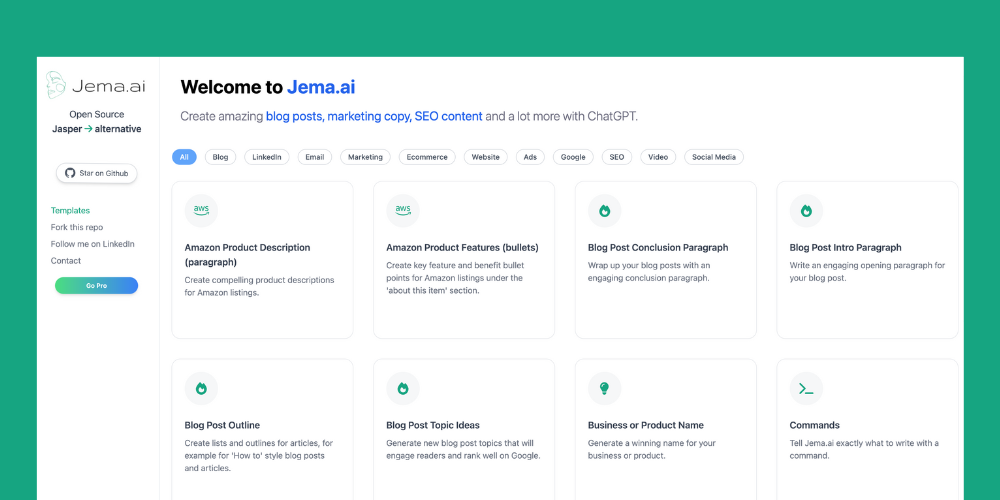Select the All filter chip
The width and height of the screenshot is (1000, 500).
[x=184, y=157]
